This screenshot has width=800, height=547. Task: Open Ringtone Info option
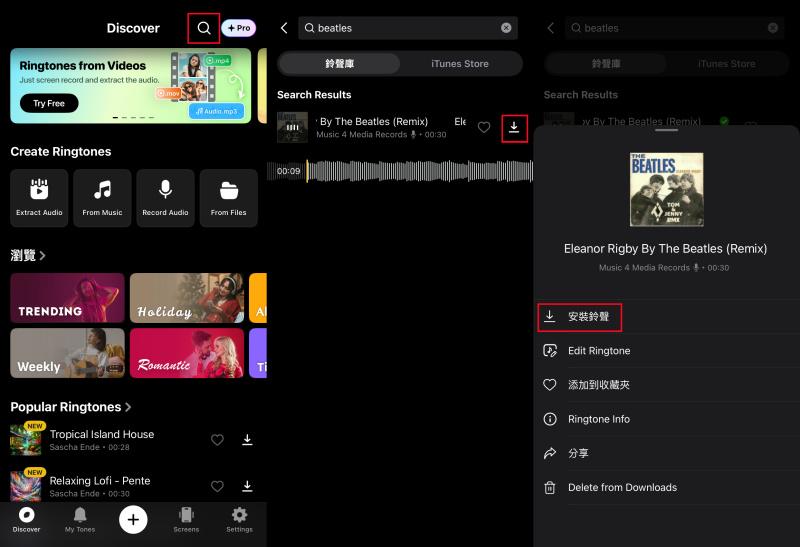click(667, 419)
